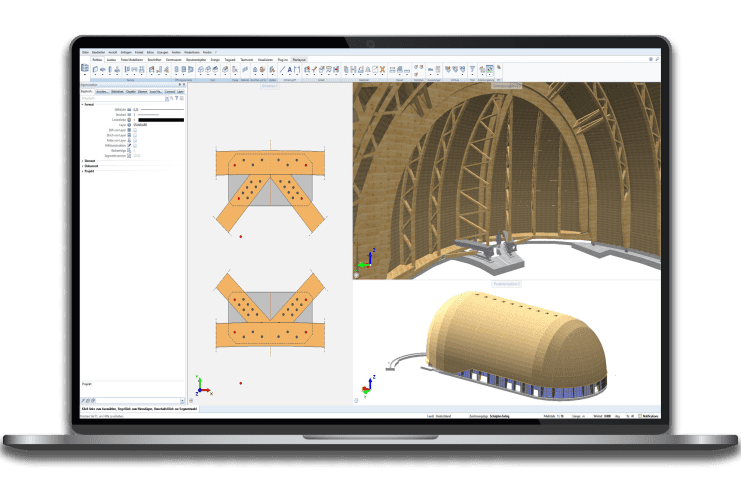Open the Datei menu
741x486 pixels.
click(x=85, y=53)
